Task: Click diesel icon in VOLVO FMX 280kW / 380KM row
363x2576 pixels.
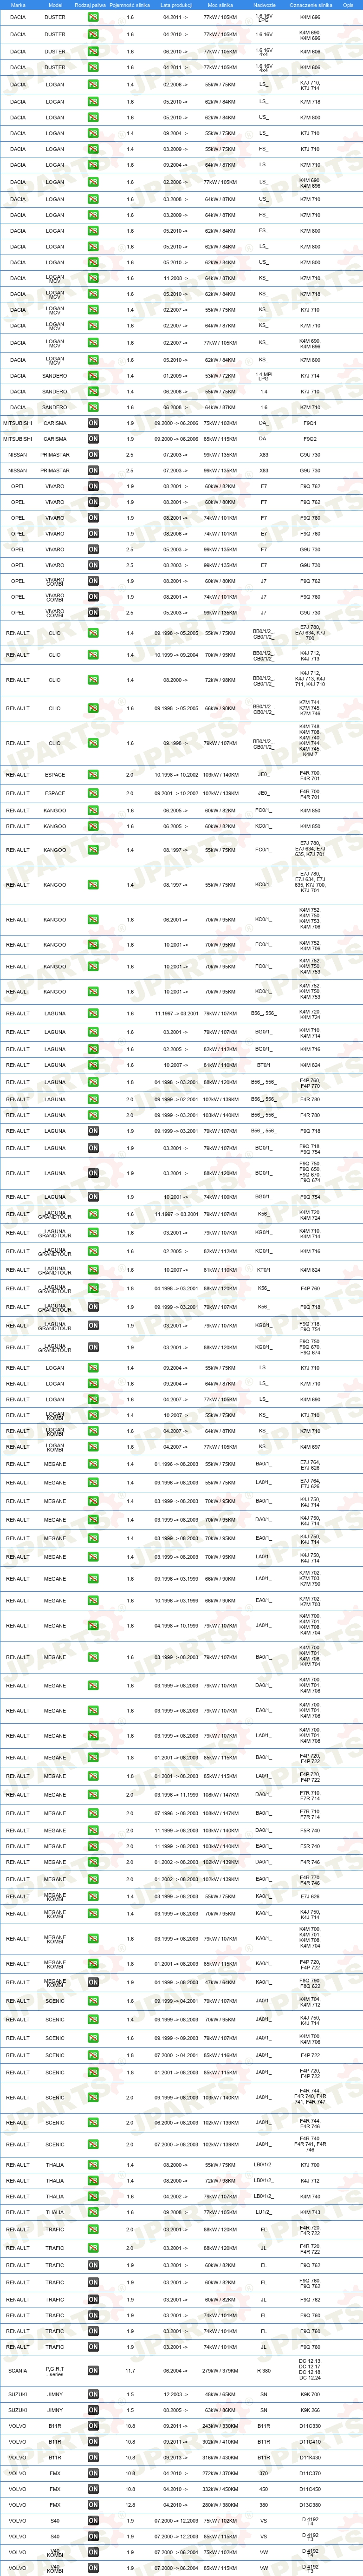Action: click(93, 2505)
